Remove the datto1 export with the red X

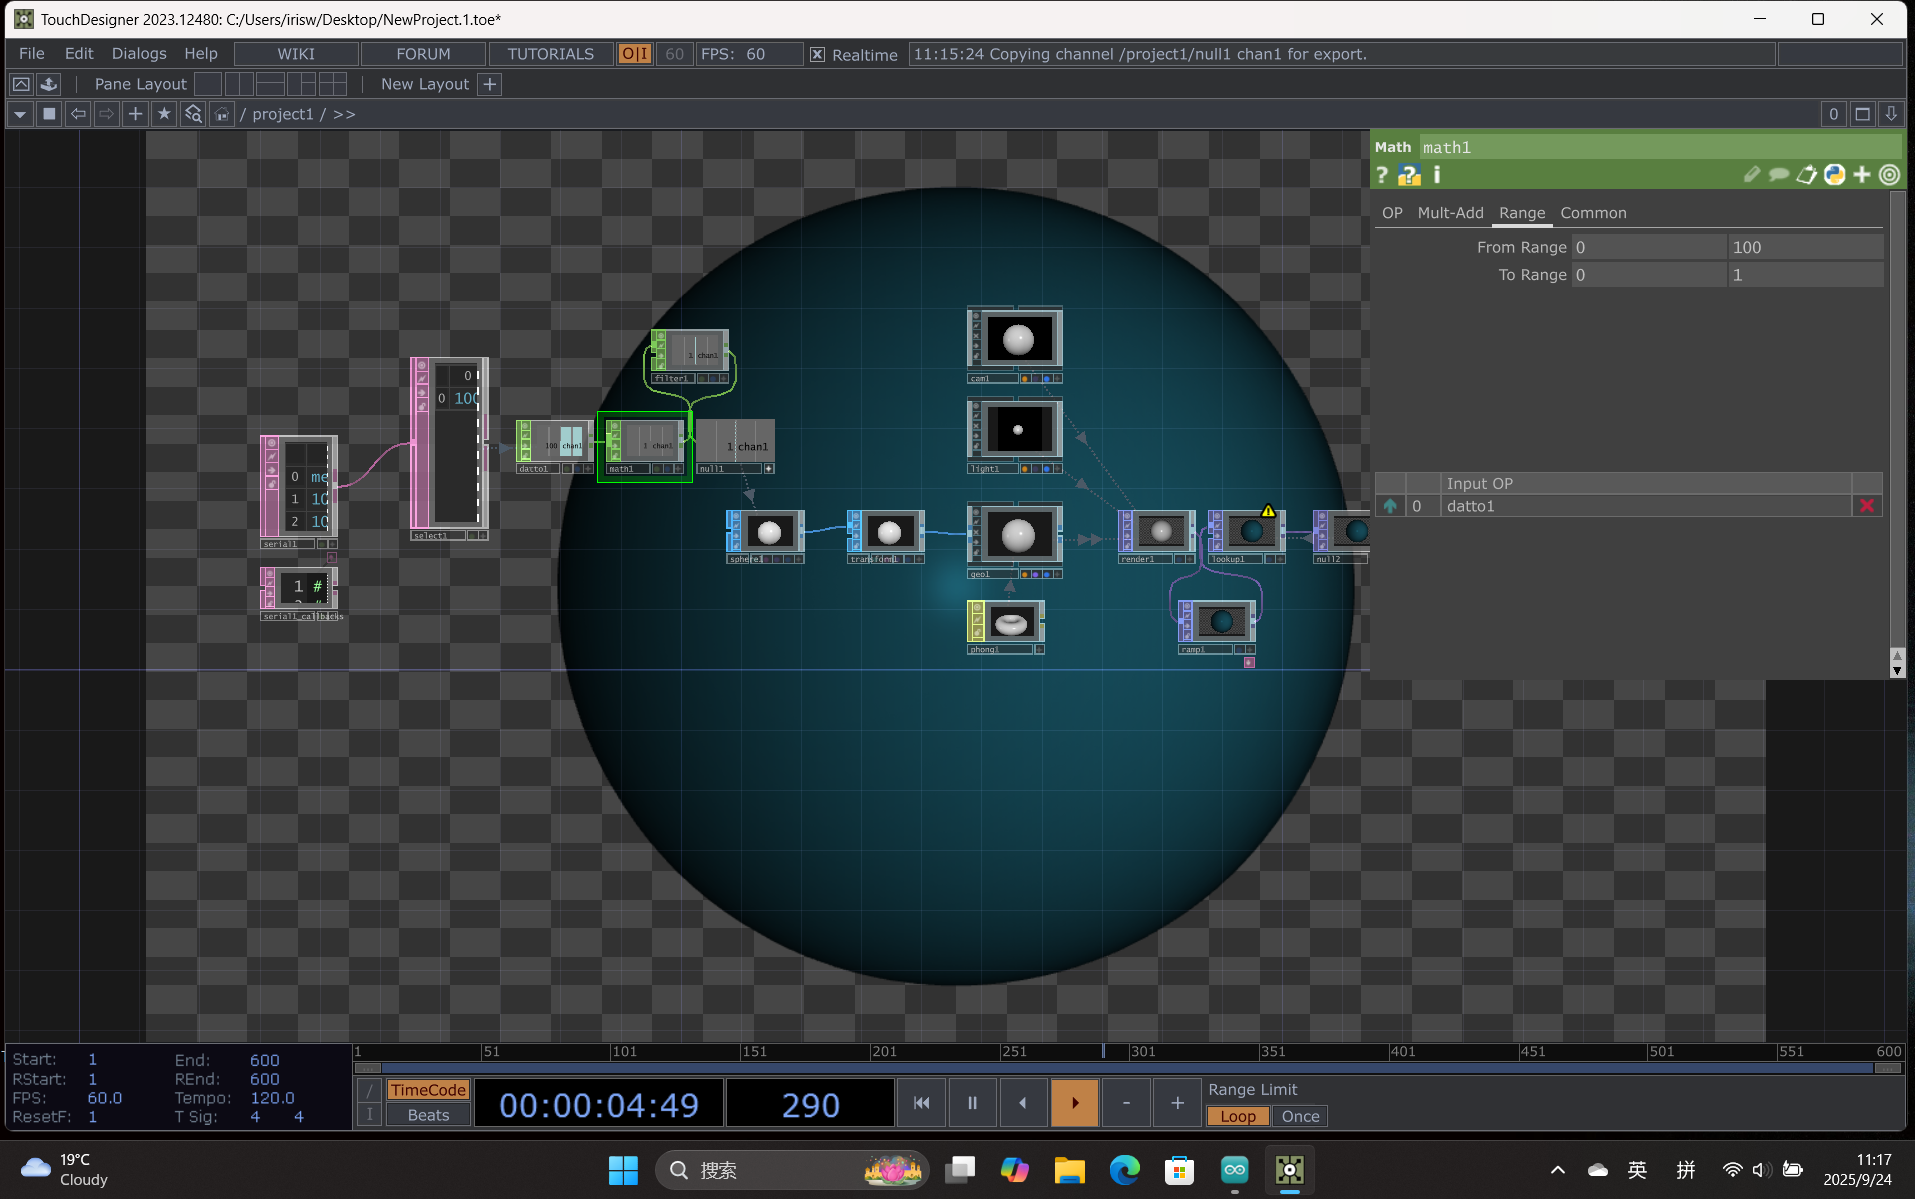coord(1866,506)
